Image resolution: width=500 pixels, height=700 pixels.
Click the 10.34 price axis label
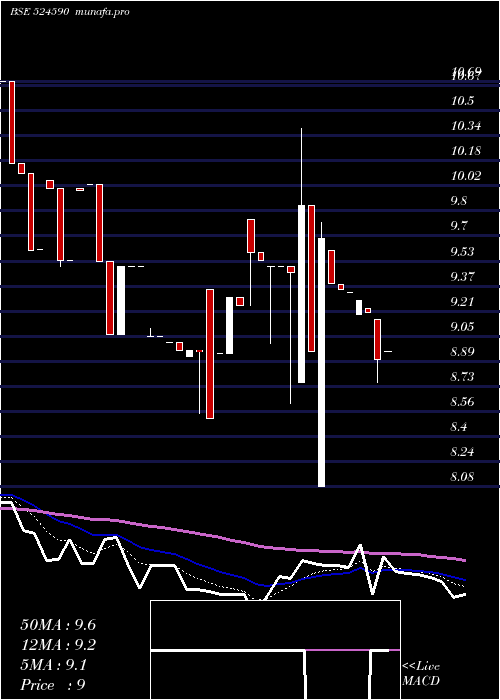(466, 126)
